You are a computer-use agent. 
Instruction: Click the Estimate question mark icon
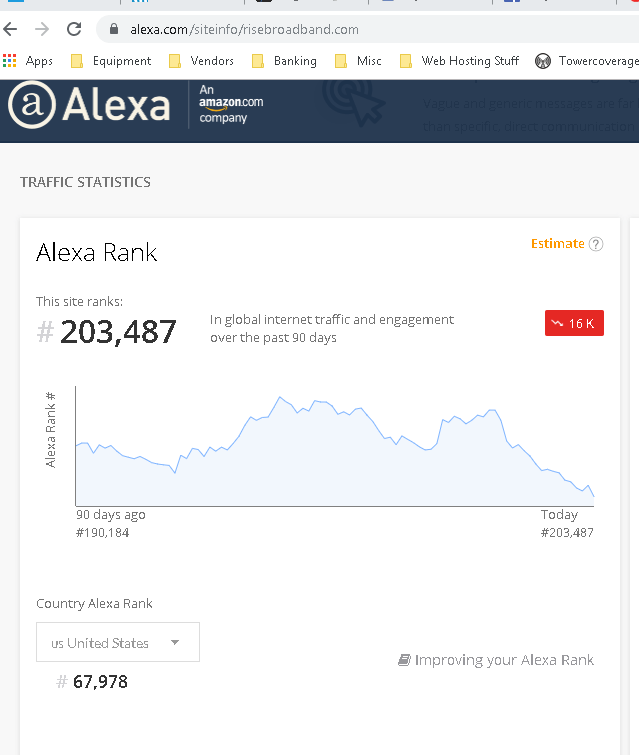point(596,244)
